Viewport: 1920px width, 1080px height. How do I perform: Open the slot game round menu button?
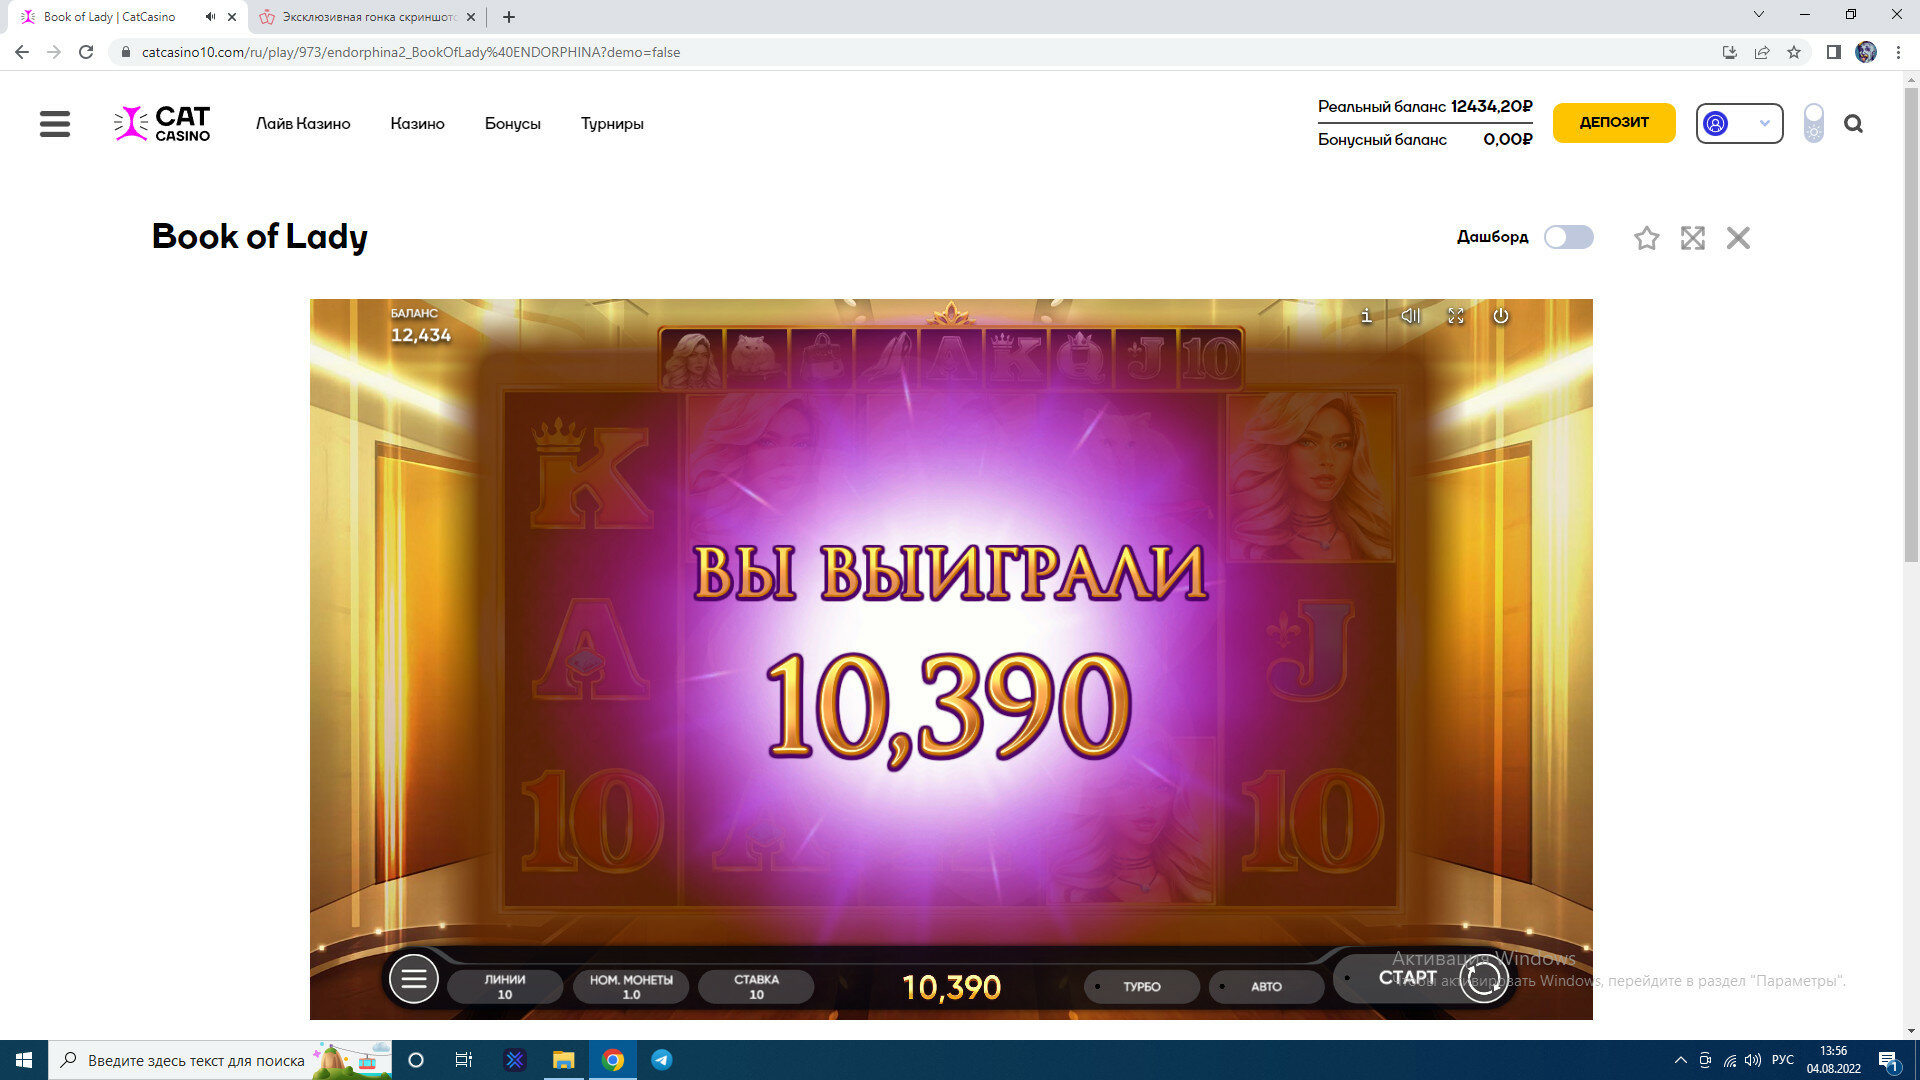[x=413, y=979]
